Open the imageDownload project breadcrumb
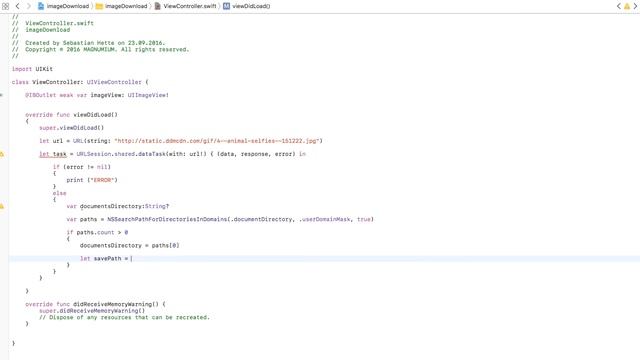Viewport: 640px width, 360px height. [63, 6]
